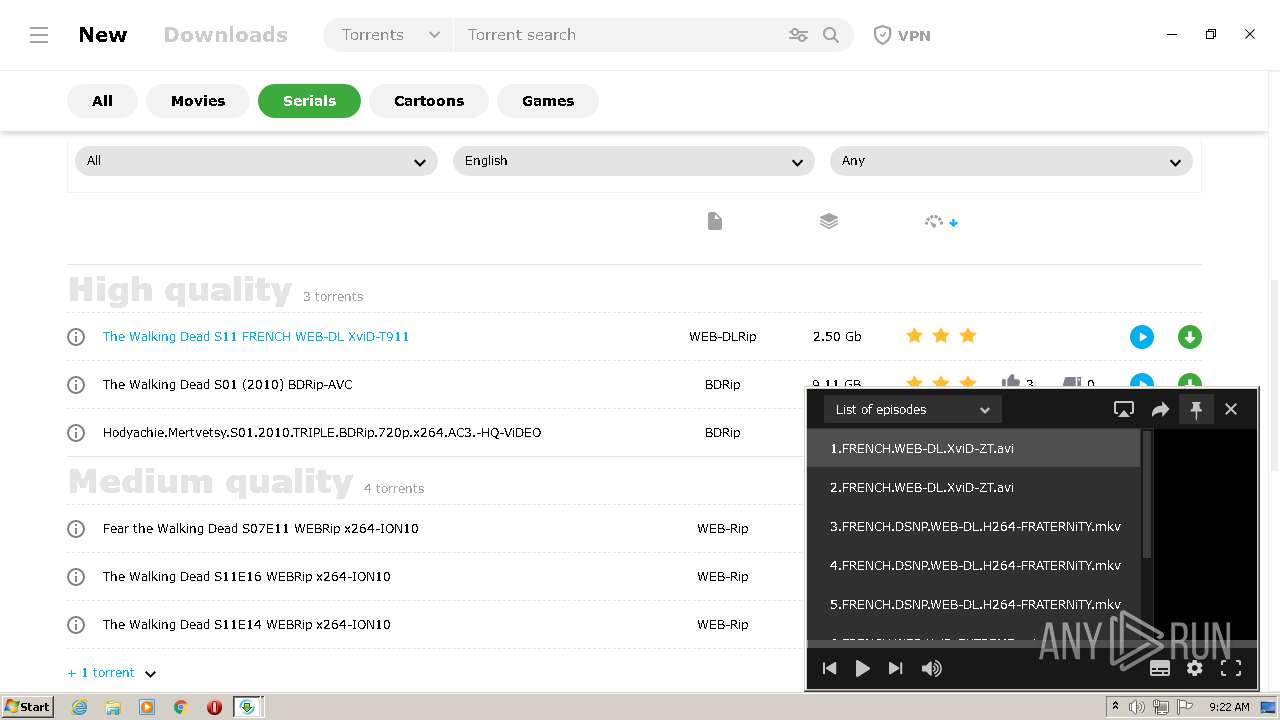Select episode 3.FRENCH.DSNP.WEB-DL.H264-FRATERNiTY.mkv

[973, 526]
